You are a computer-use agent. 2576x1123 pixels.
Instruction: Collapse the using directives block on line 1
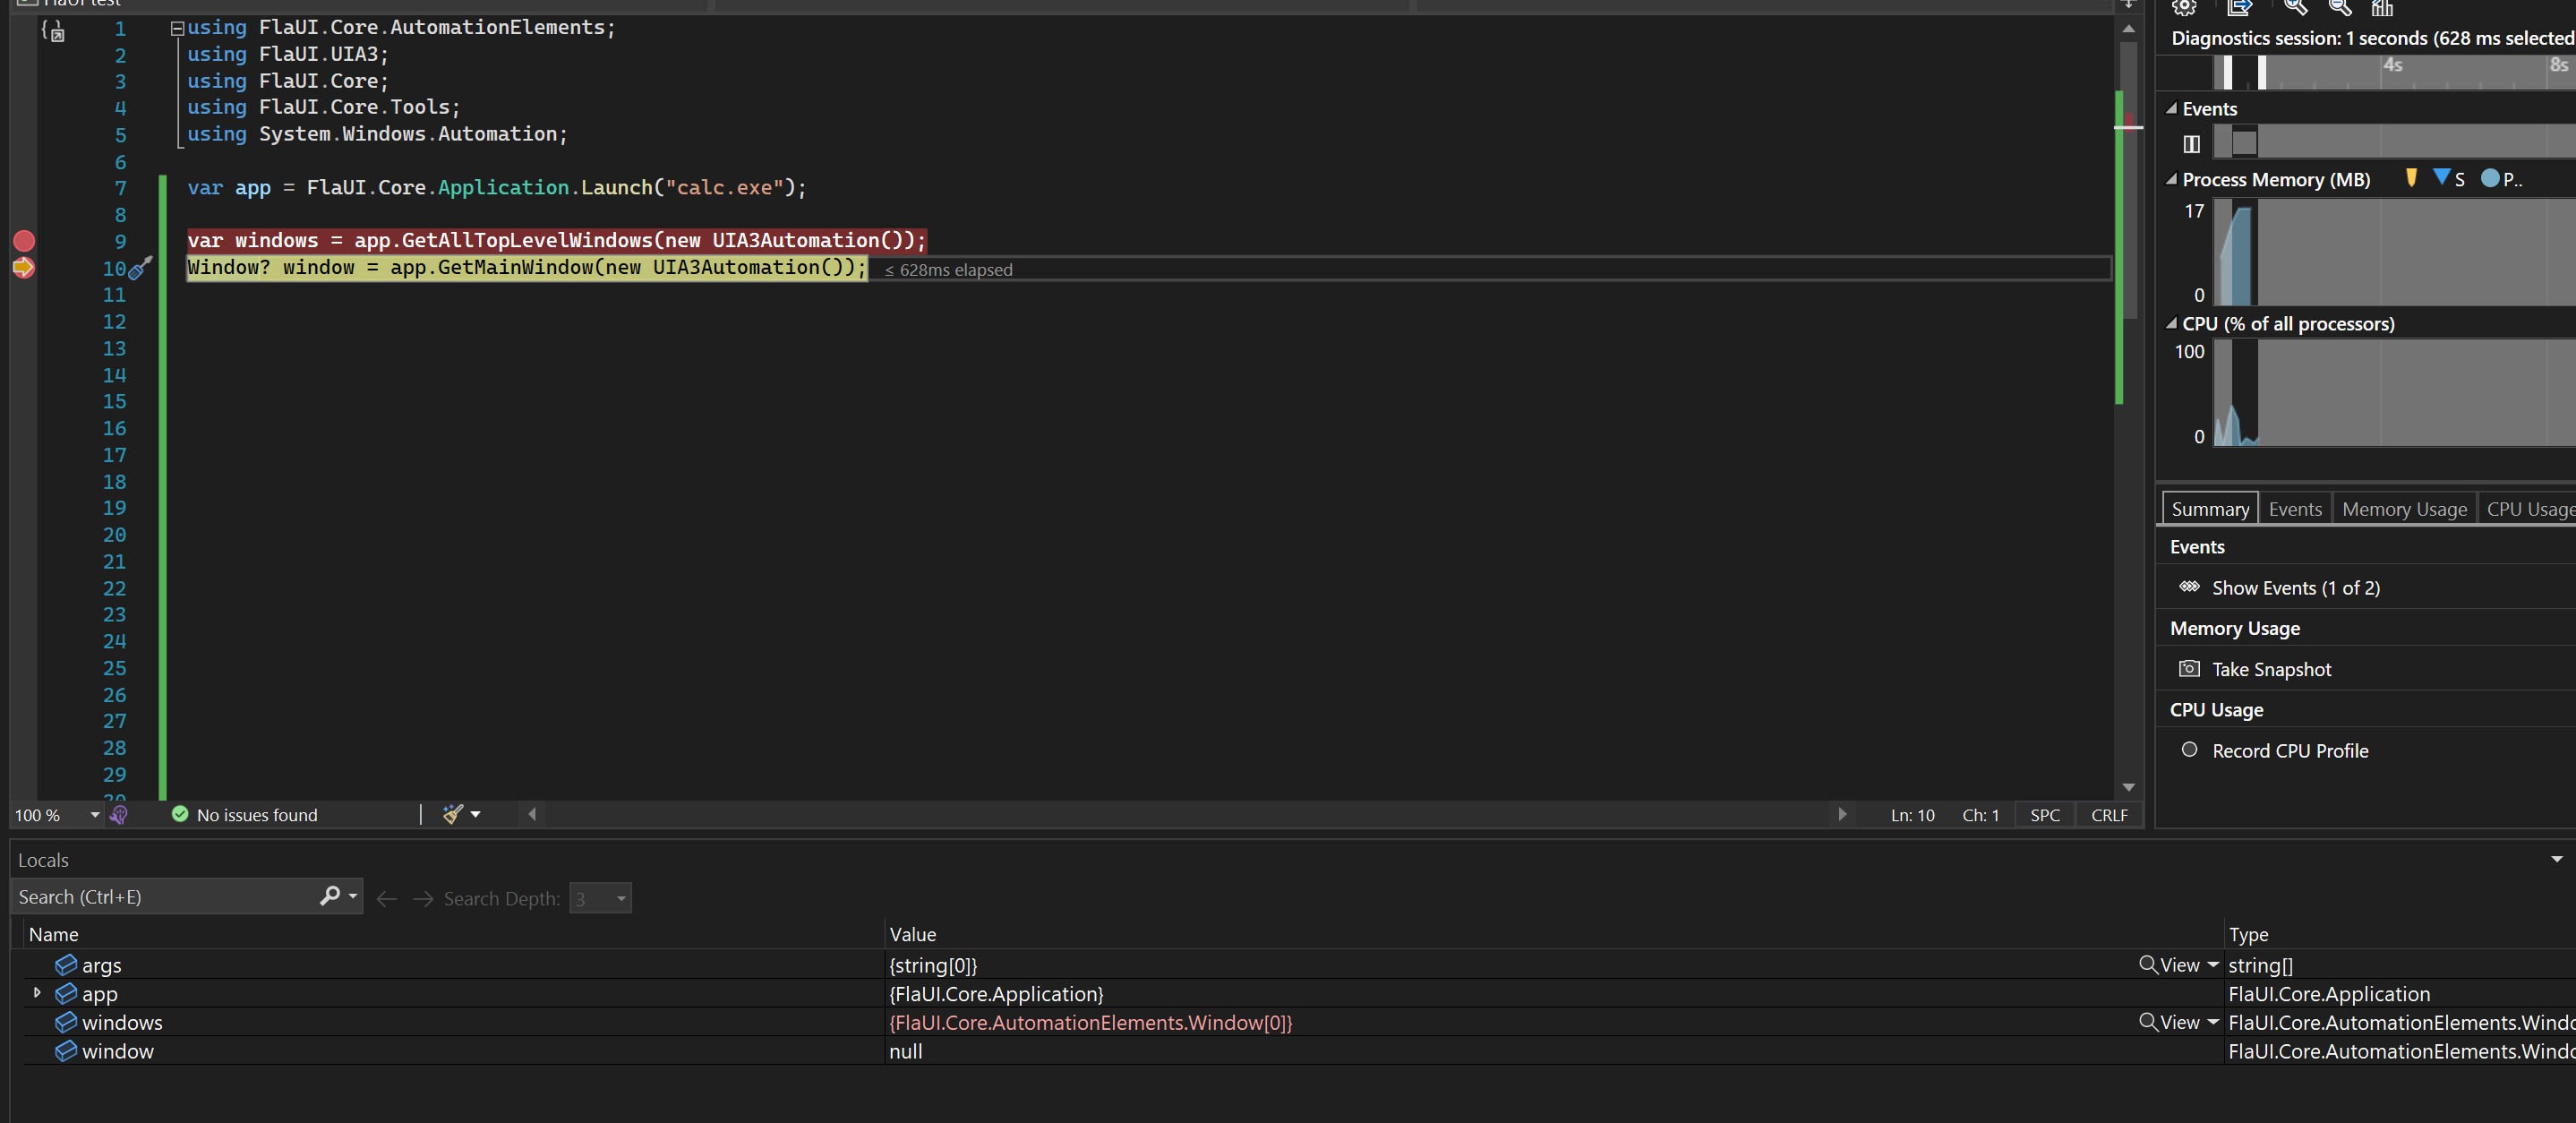coord(177,28)
